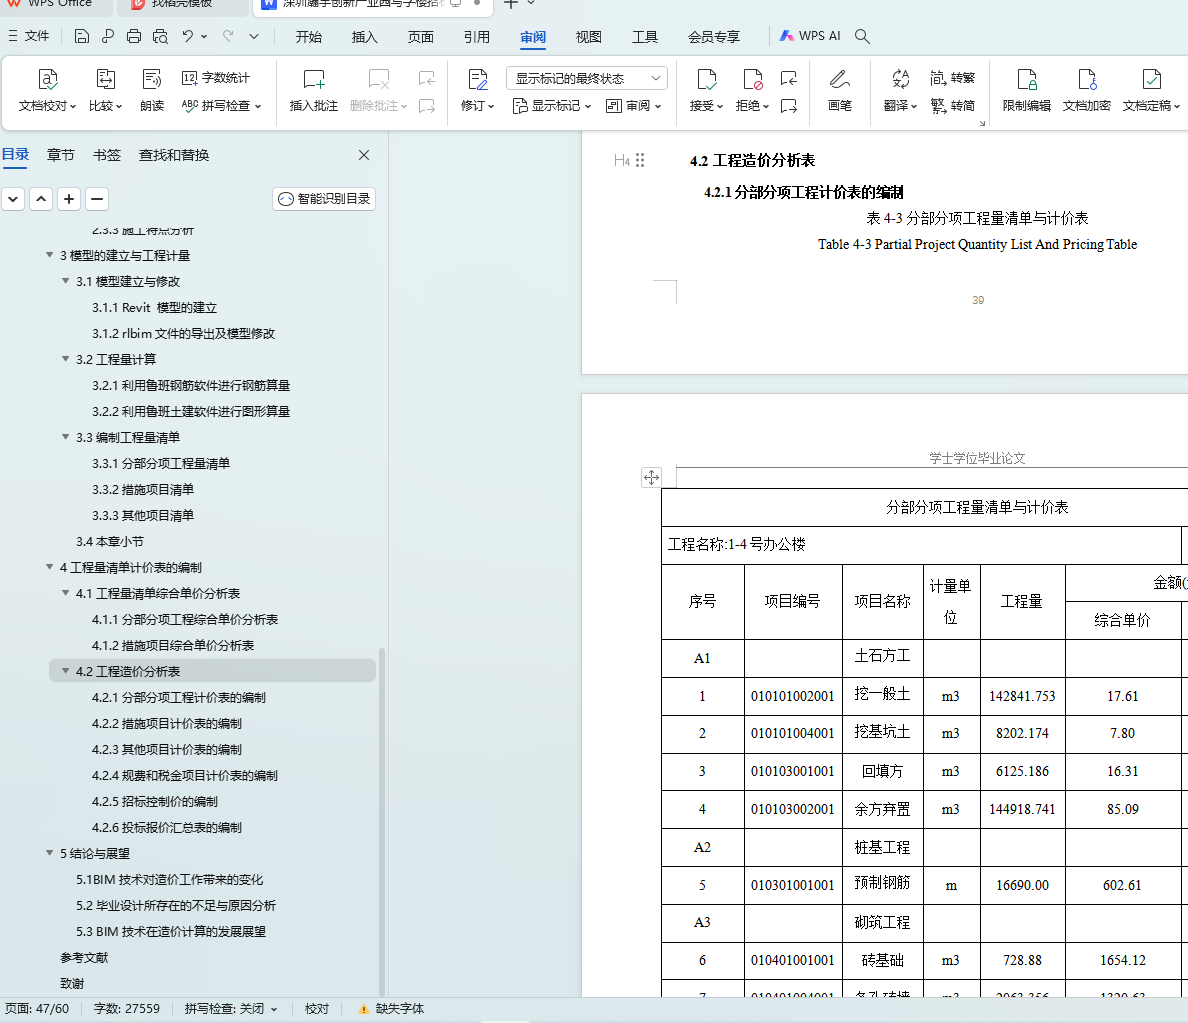The width and height of the screenshot is (1188, 1023).
Task: Collapse the '3.1 模型建立与修改' node
Action: [x=65, y=281]
